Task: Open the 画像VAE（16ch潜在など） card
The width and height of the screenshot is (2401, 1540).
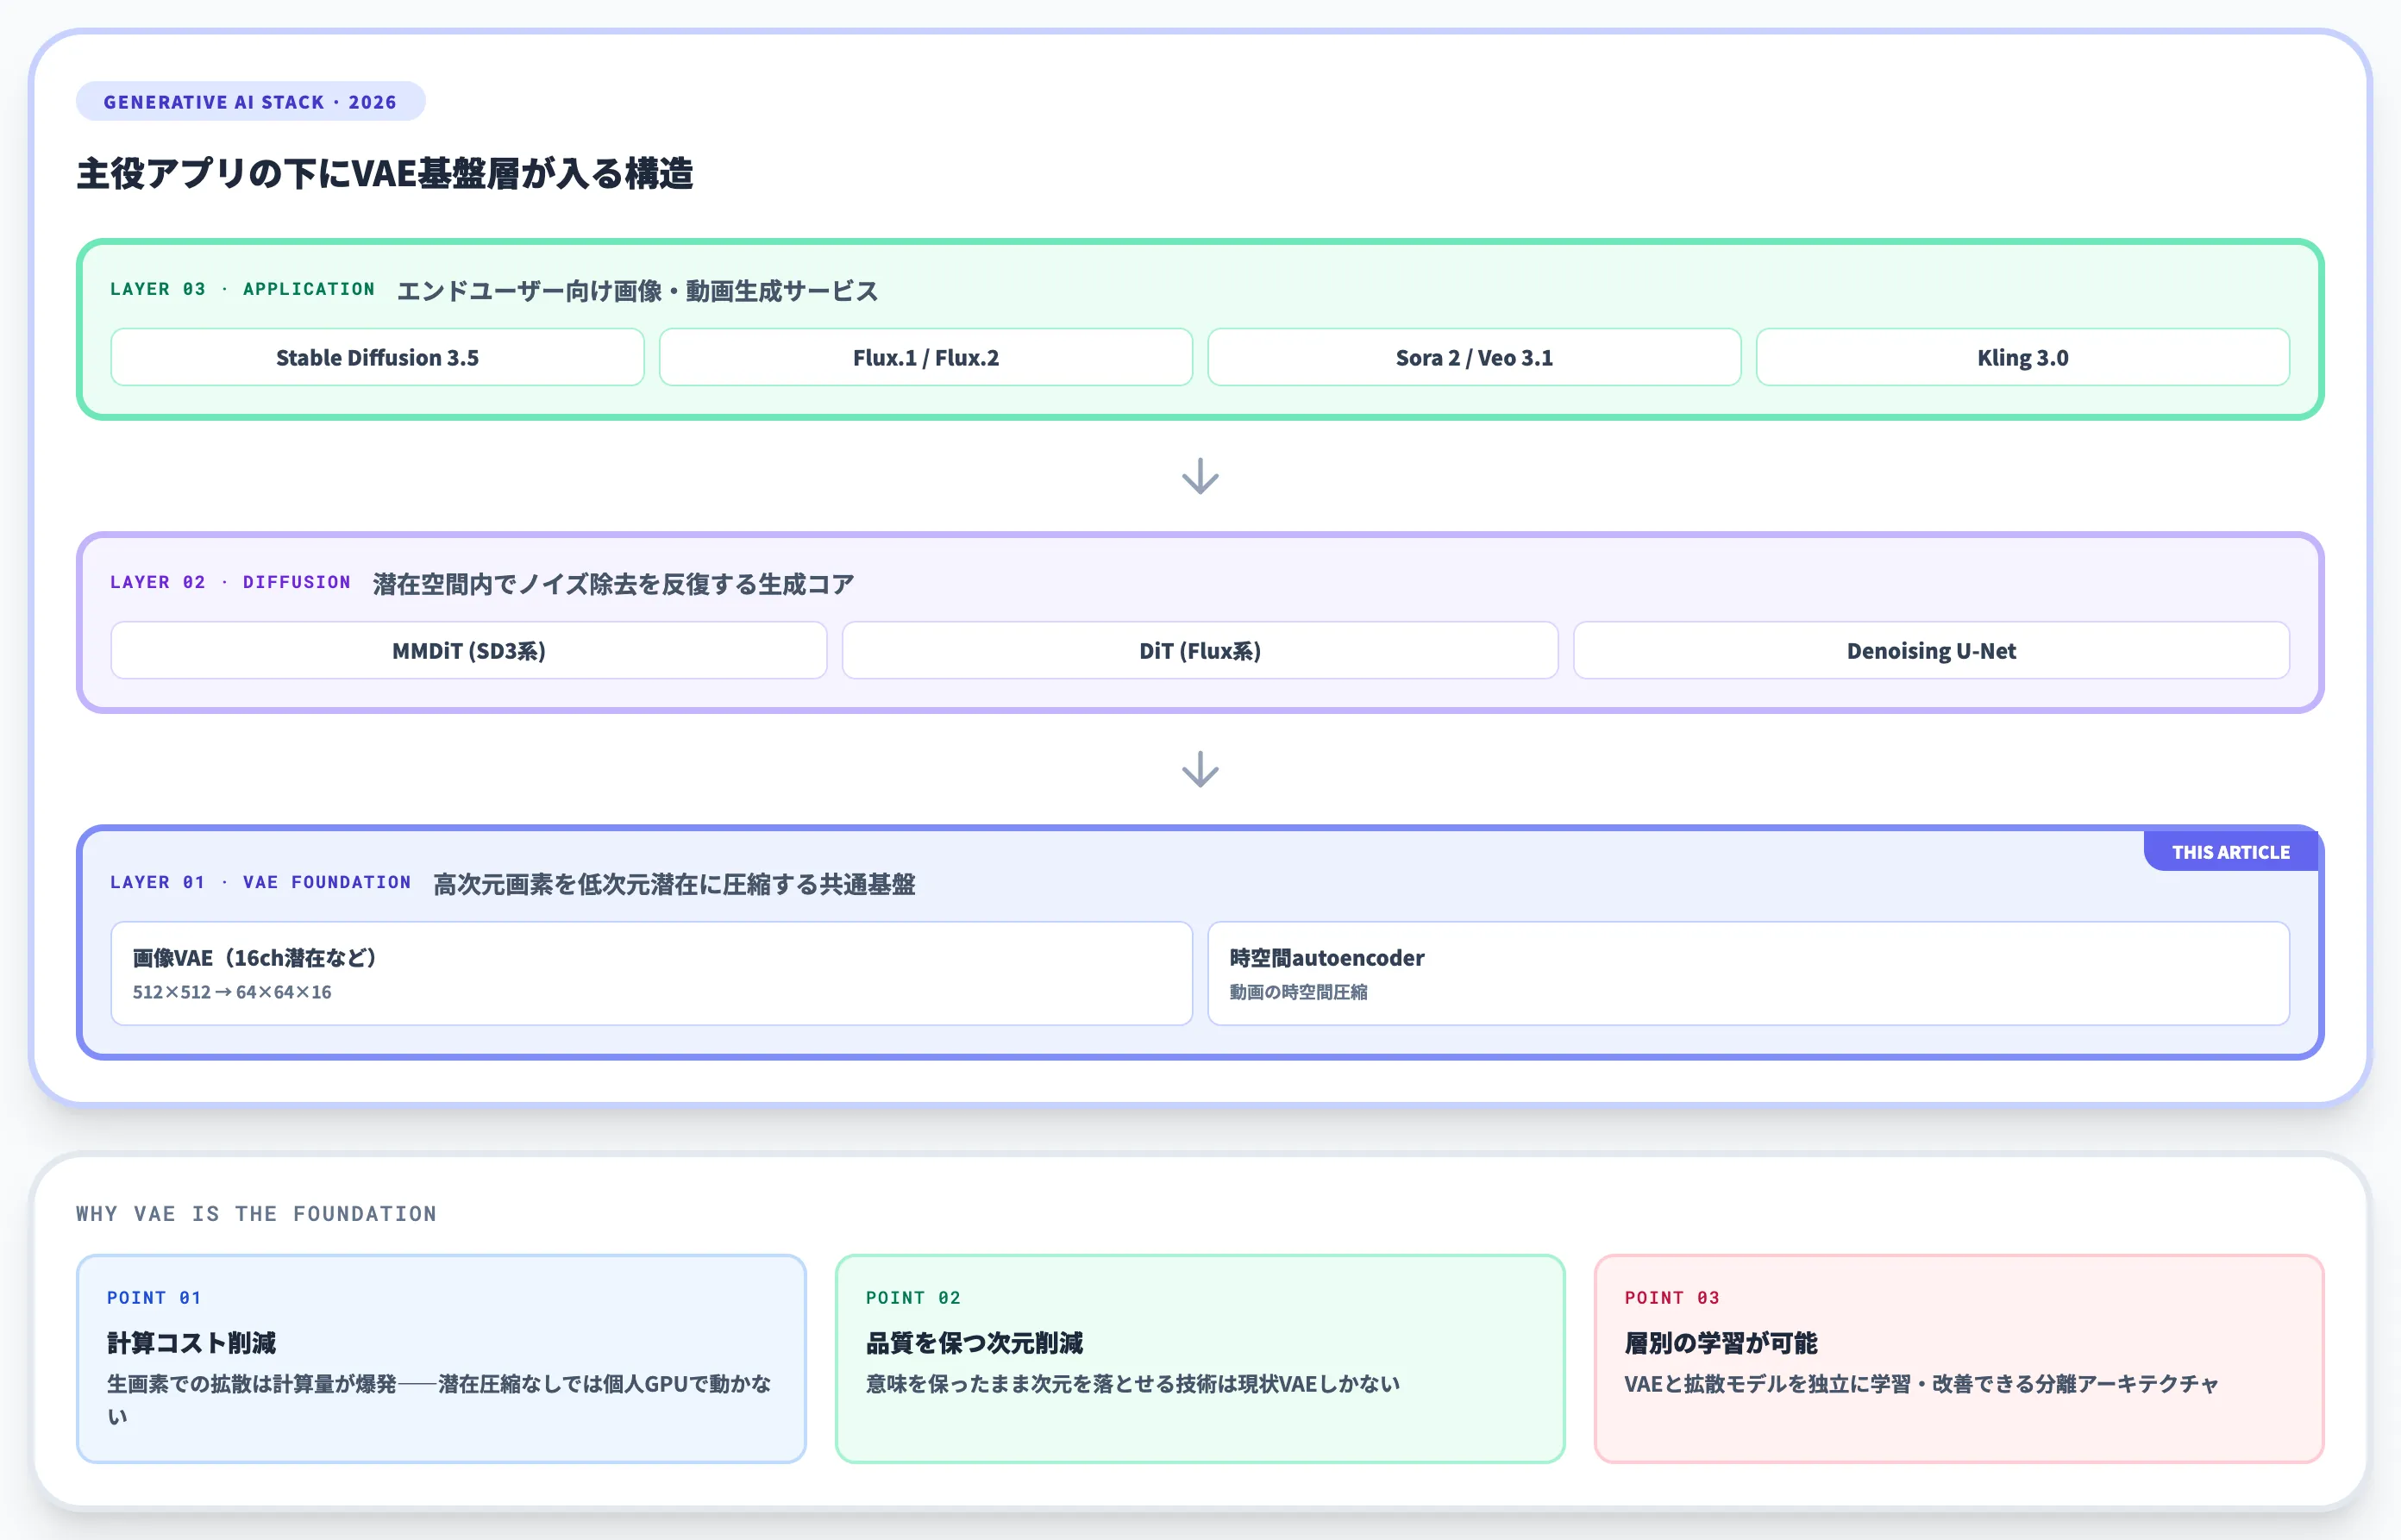Action: (x=652, y=973)
